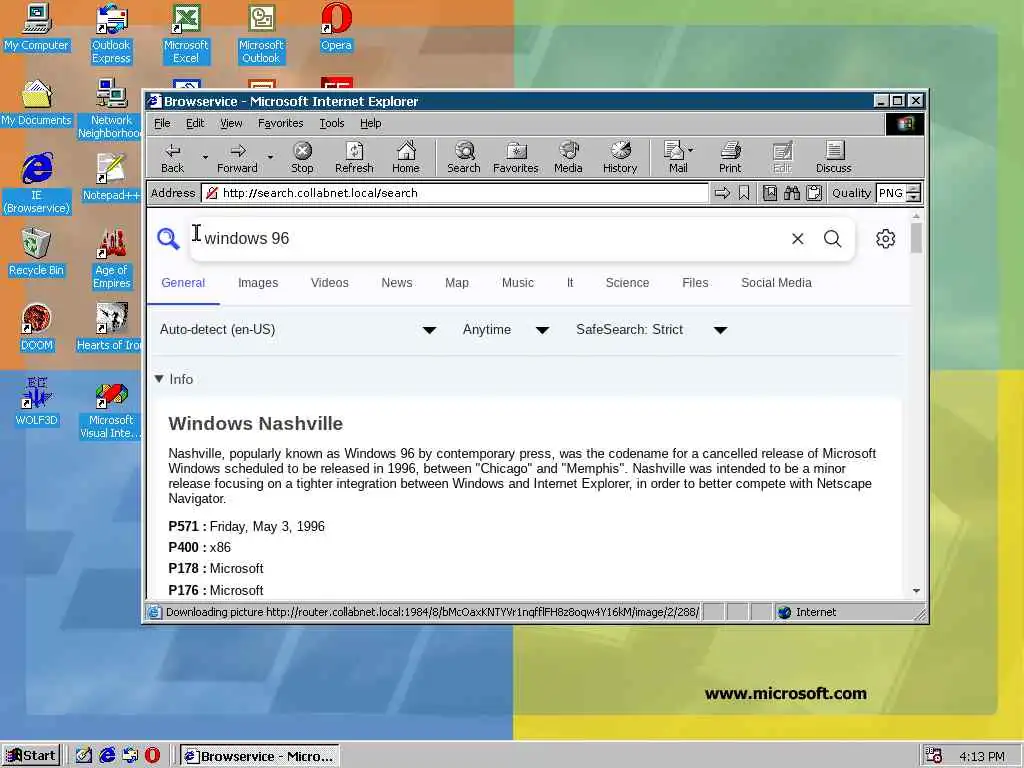Select the Microsoft Excel desktop shortcut

186,34
